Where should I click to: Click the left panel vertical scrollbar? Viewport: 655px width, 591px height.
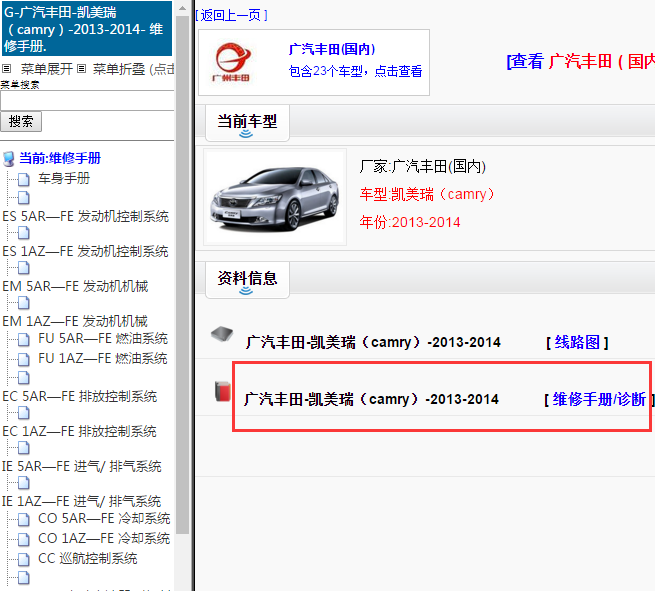(183, 275)
